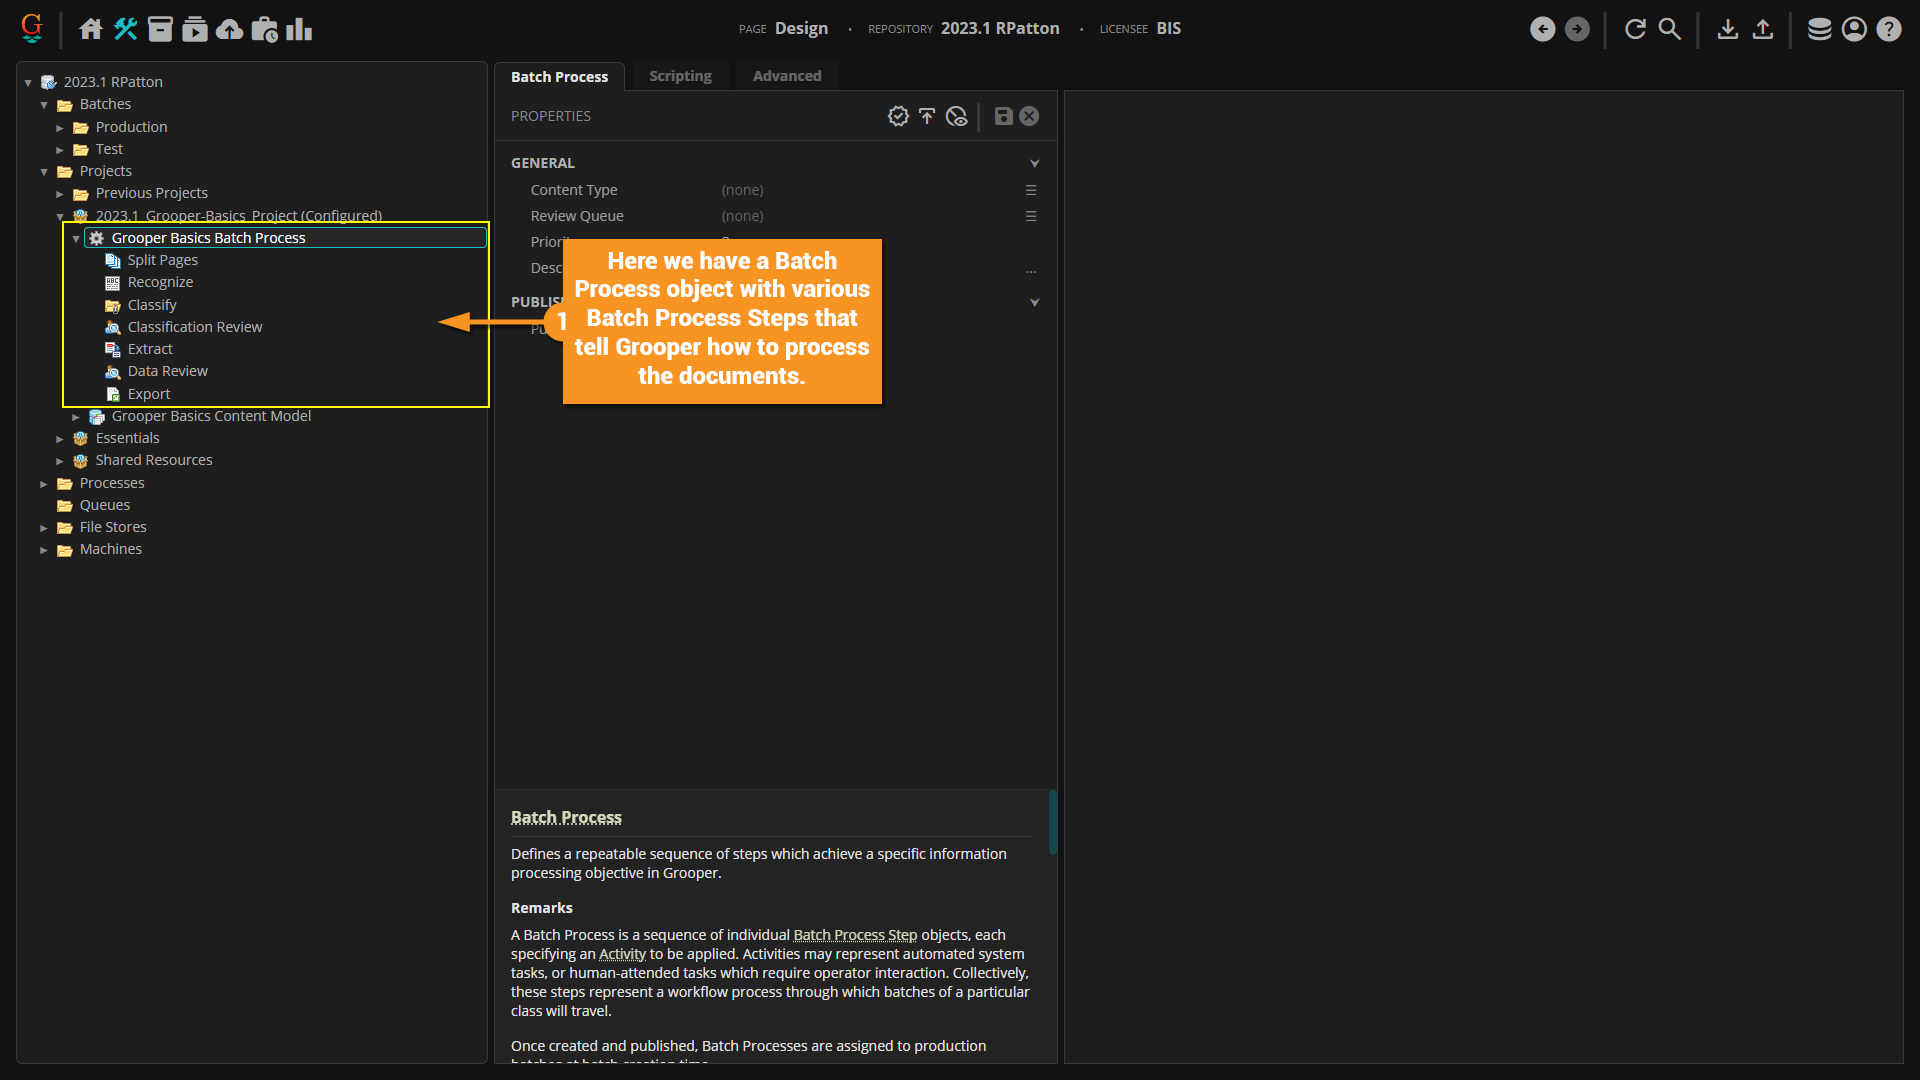The image size is (1920, 1080).
Task: Switch to the Advanced tab
Action: pos(787,76)
